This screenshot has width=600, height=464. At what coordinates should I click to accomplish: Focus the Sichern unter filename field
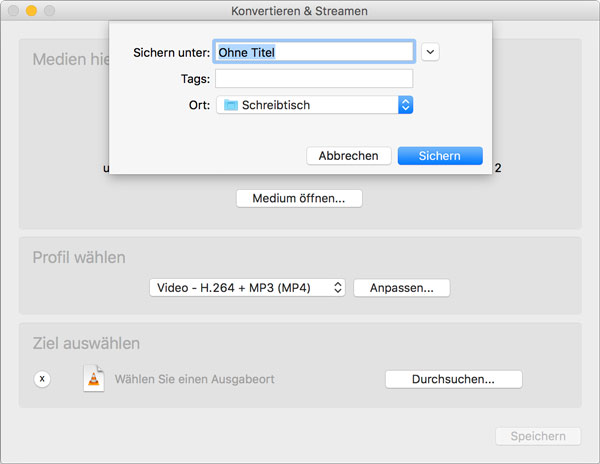pos(314,52)
